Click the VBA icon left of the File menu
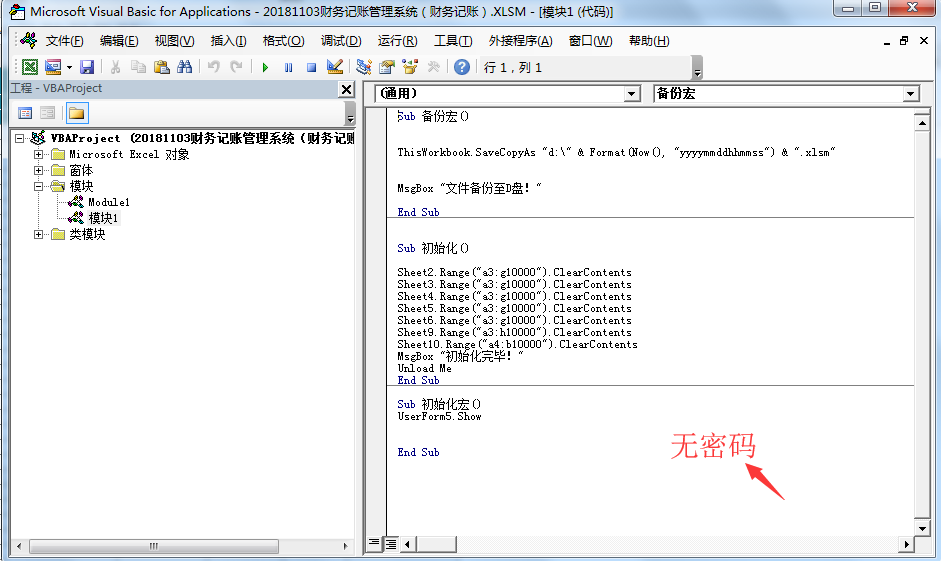Image resolution: width=941 pixels, height=561 pixels. pos(28,40)
